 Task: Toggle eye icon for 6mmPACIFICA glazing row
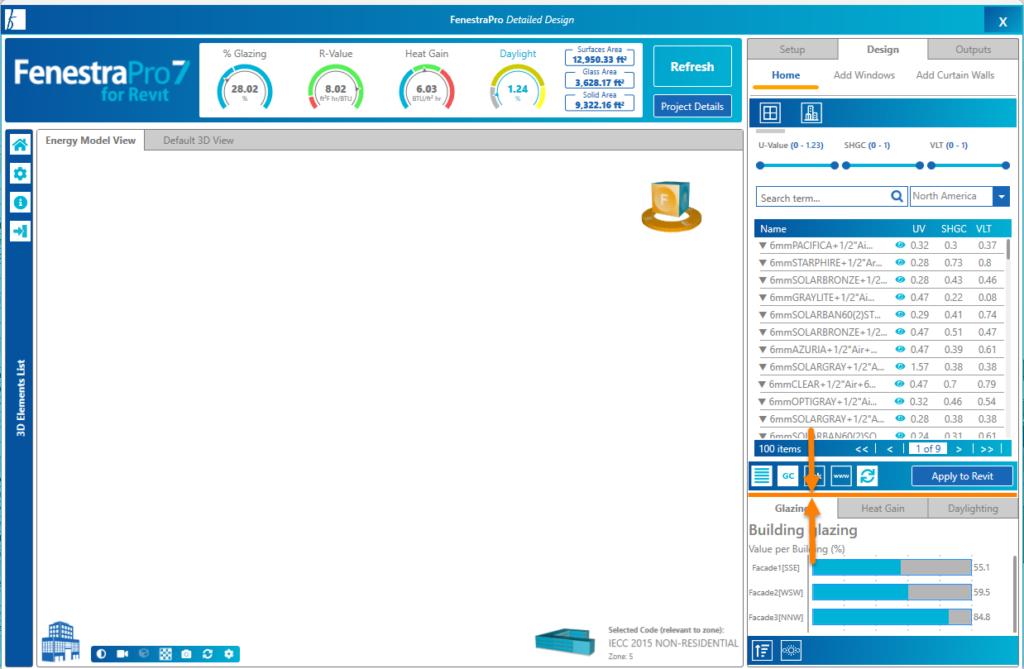[x=900, y=245]
